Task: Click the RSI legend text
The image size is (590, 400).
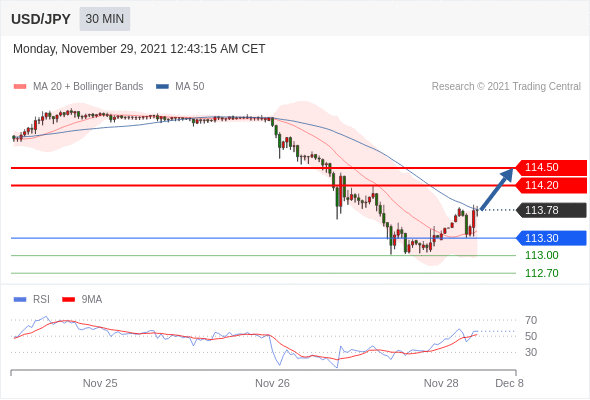Action: point(41,300)
